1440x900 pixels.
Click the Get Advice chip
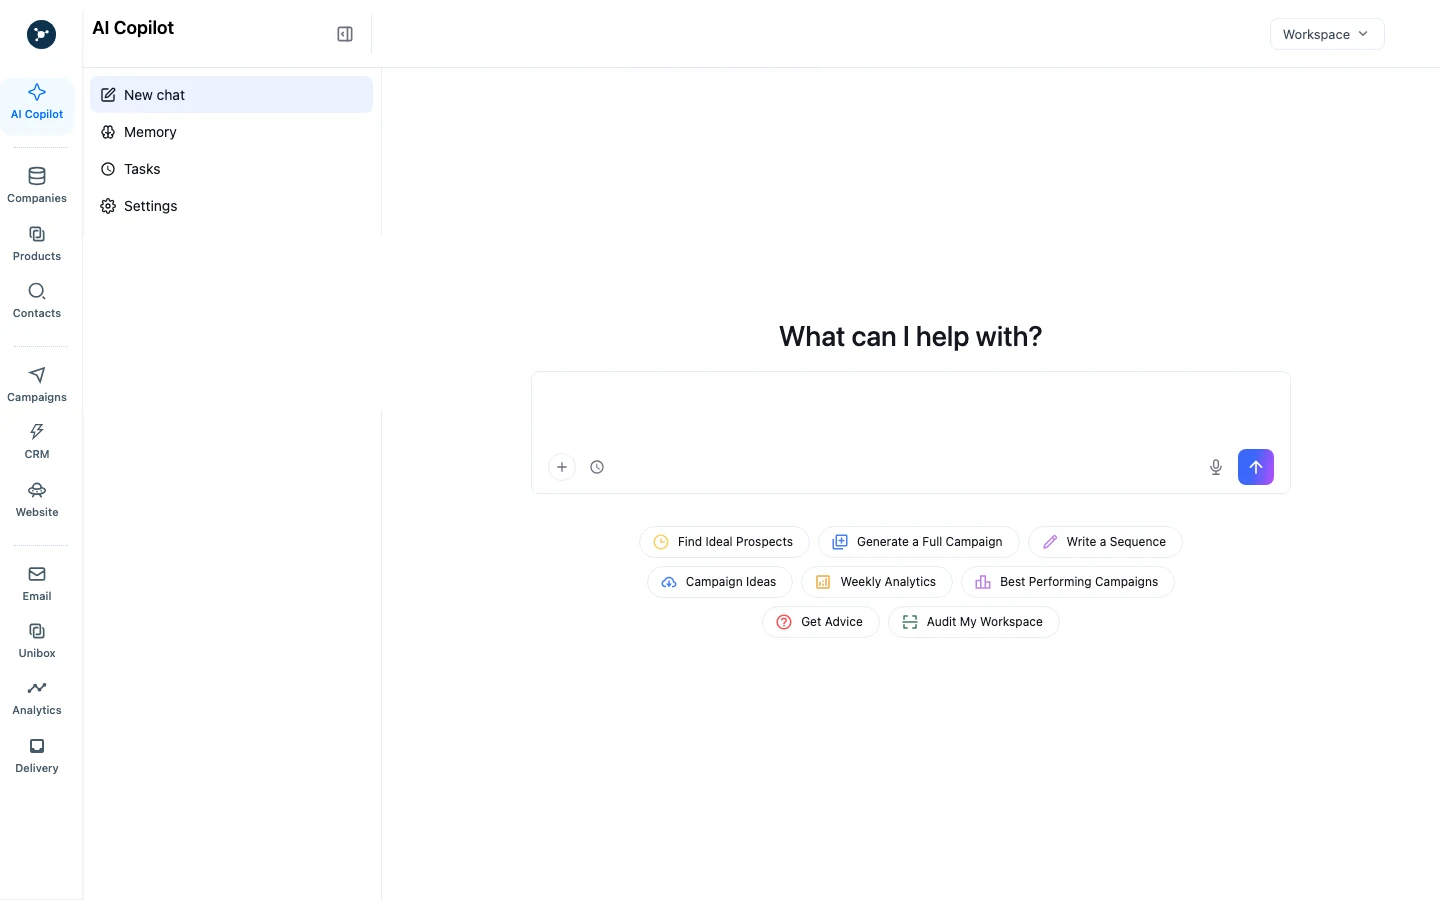821,622
